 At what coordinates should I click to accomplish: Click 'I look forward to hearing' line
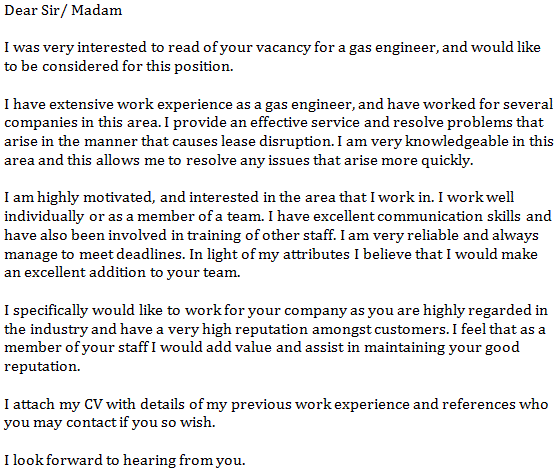click(90, 461)
